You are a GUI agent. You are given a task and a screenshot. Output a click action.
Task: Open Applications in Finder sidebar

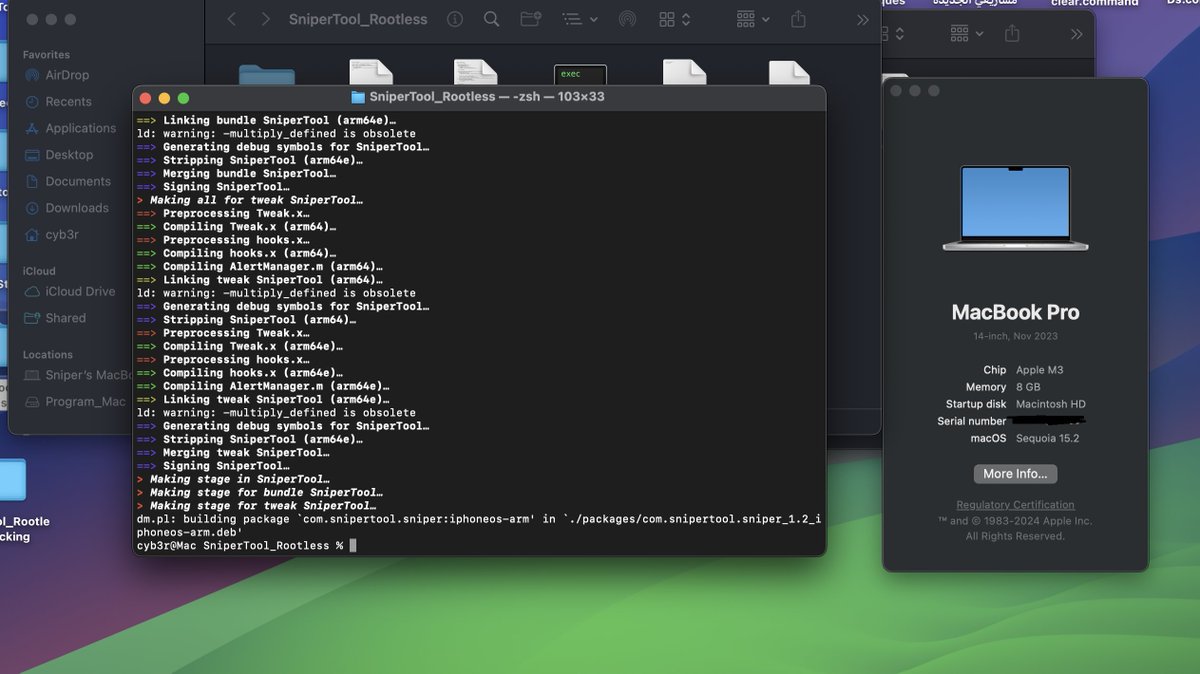80,128
